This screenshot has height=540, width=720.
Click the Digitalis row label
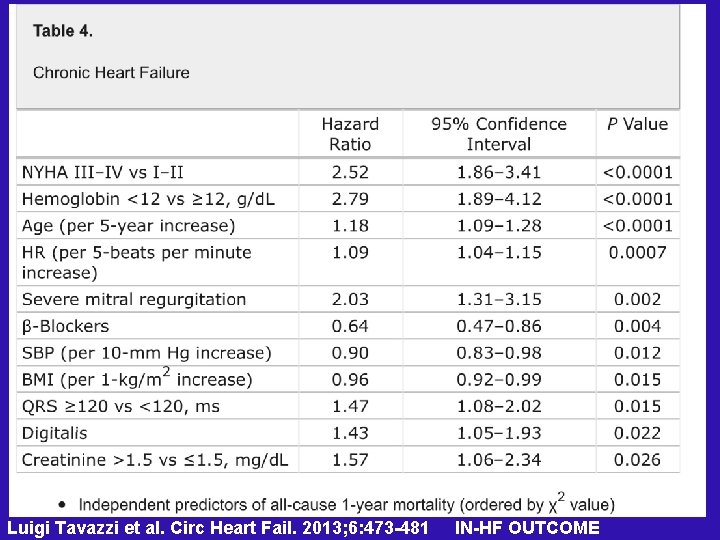point(54,433)
